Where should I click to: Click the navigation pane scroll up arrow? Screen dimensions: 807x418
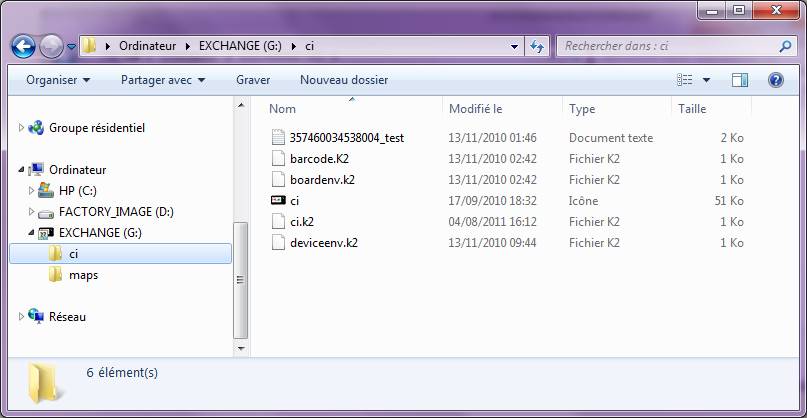tap(240, 106)
